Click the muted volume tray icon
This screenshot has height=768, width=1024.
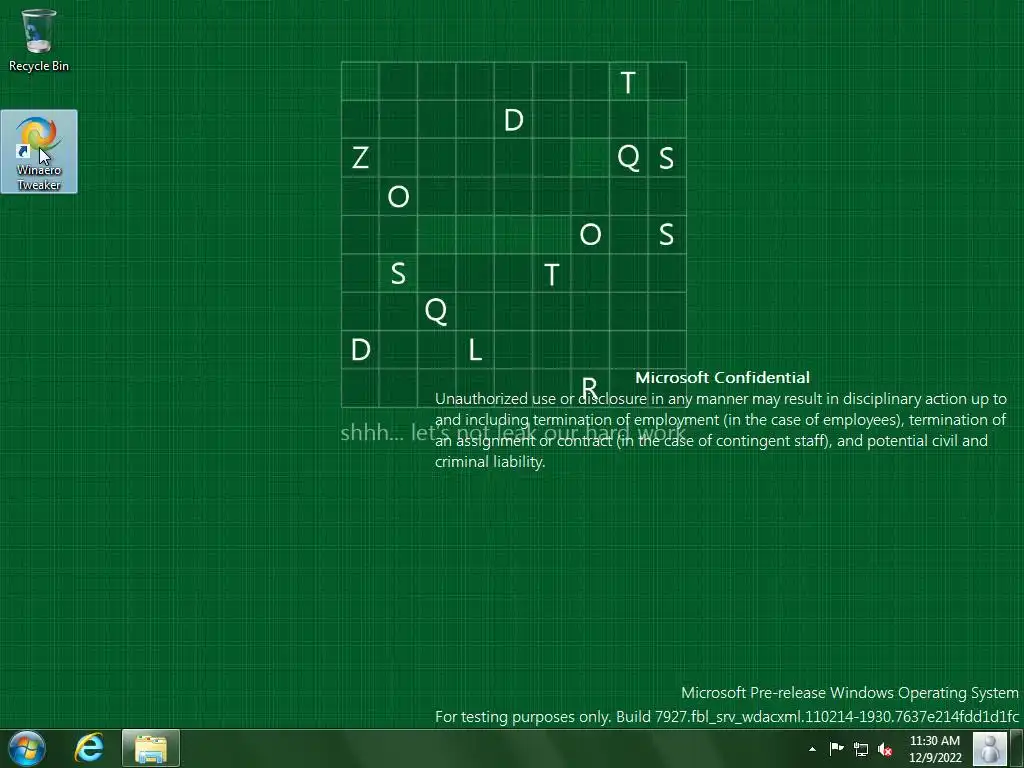click(x=885, y=749)
